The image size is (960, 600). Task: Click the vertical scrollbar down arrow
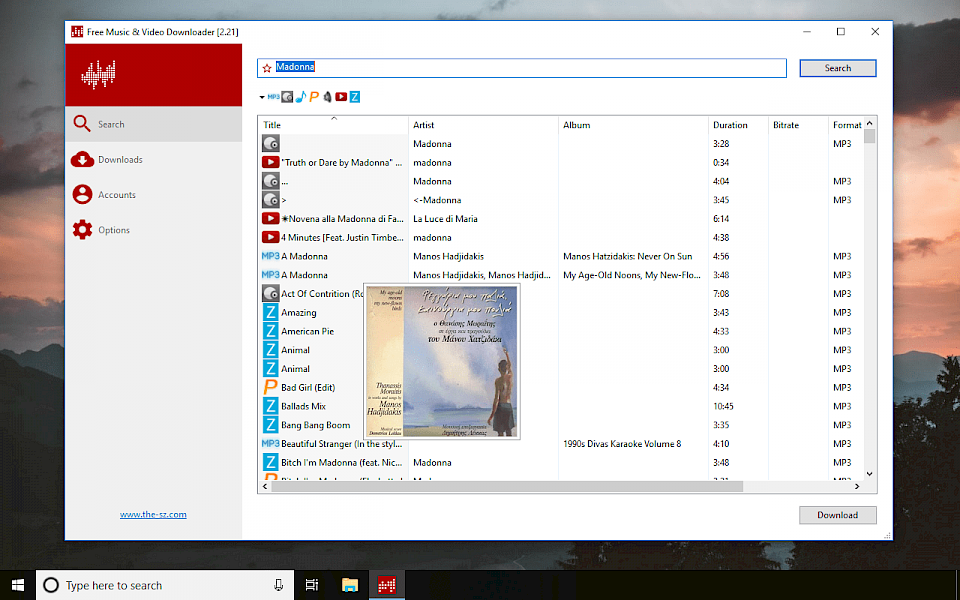[x=869, y=474]
